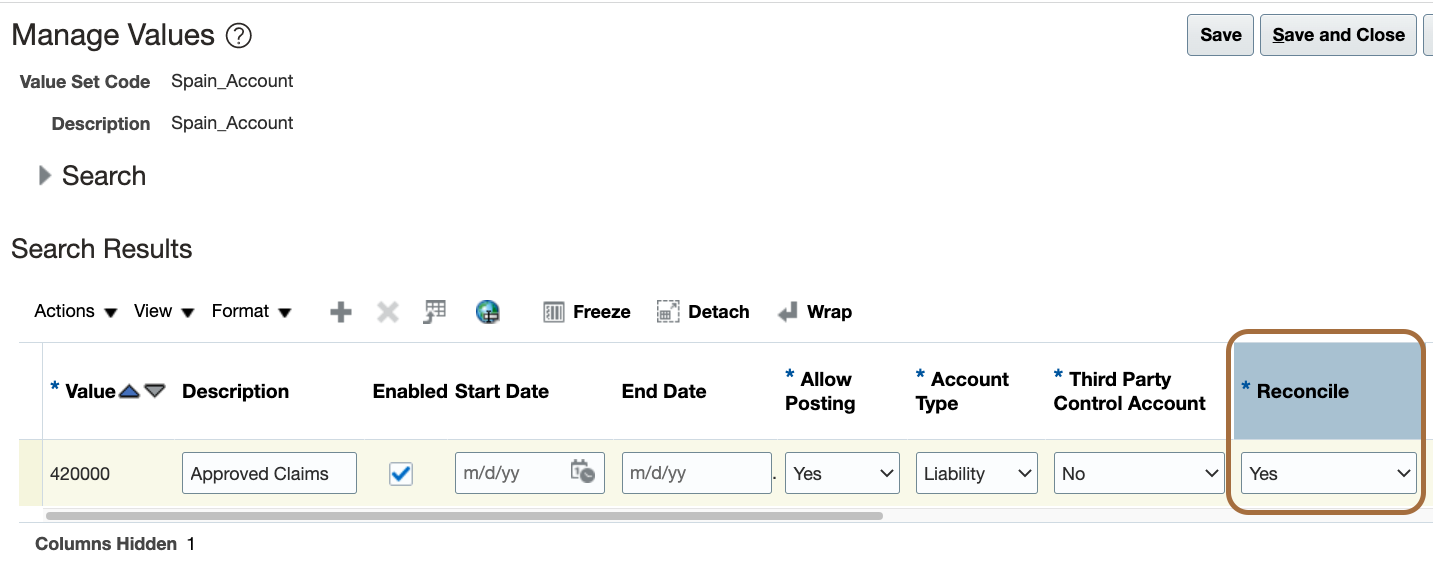
Task: Sort Value column descending
Action: [x=154, y=391]
